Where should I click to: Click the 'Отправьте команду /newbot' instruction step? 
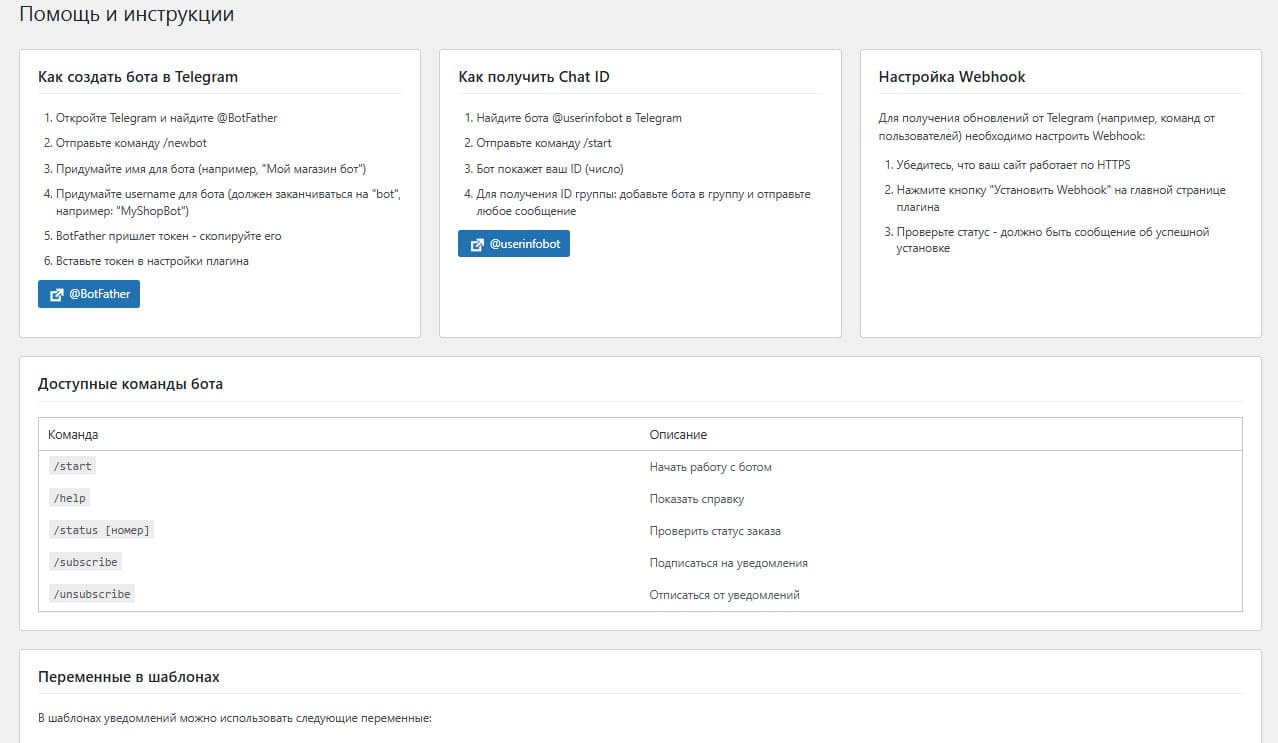(x=131, y=143)
